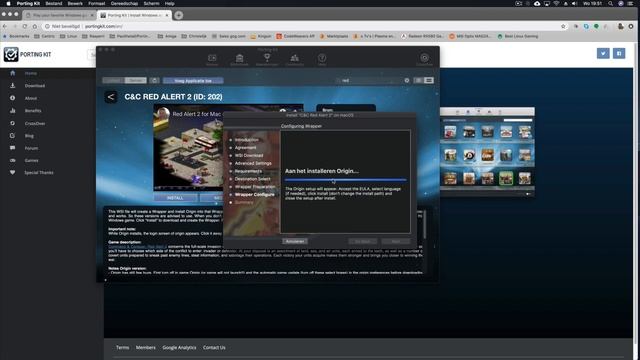Viewport: 640px width, 360px height.
Task: Switch to grid view in Porting Kit
Action: tap(418, 80)
